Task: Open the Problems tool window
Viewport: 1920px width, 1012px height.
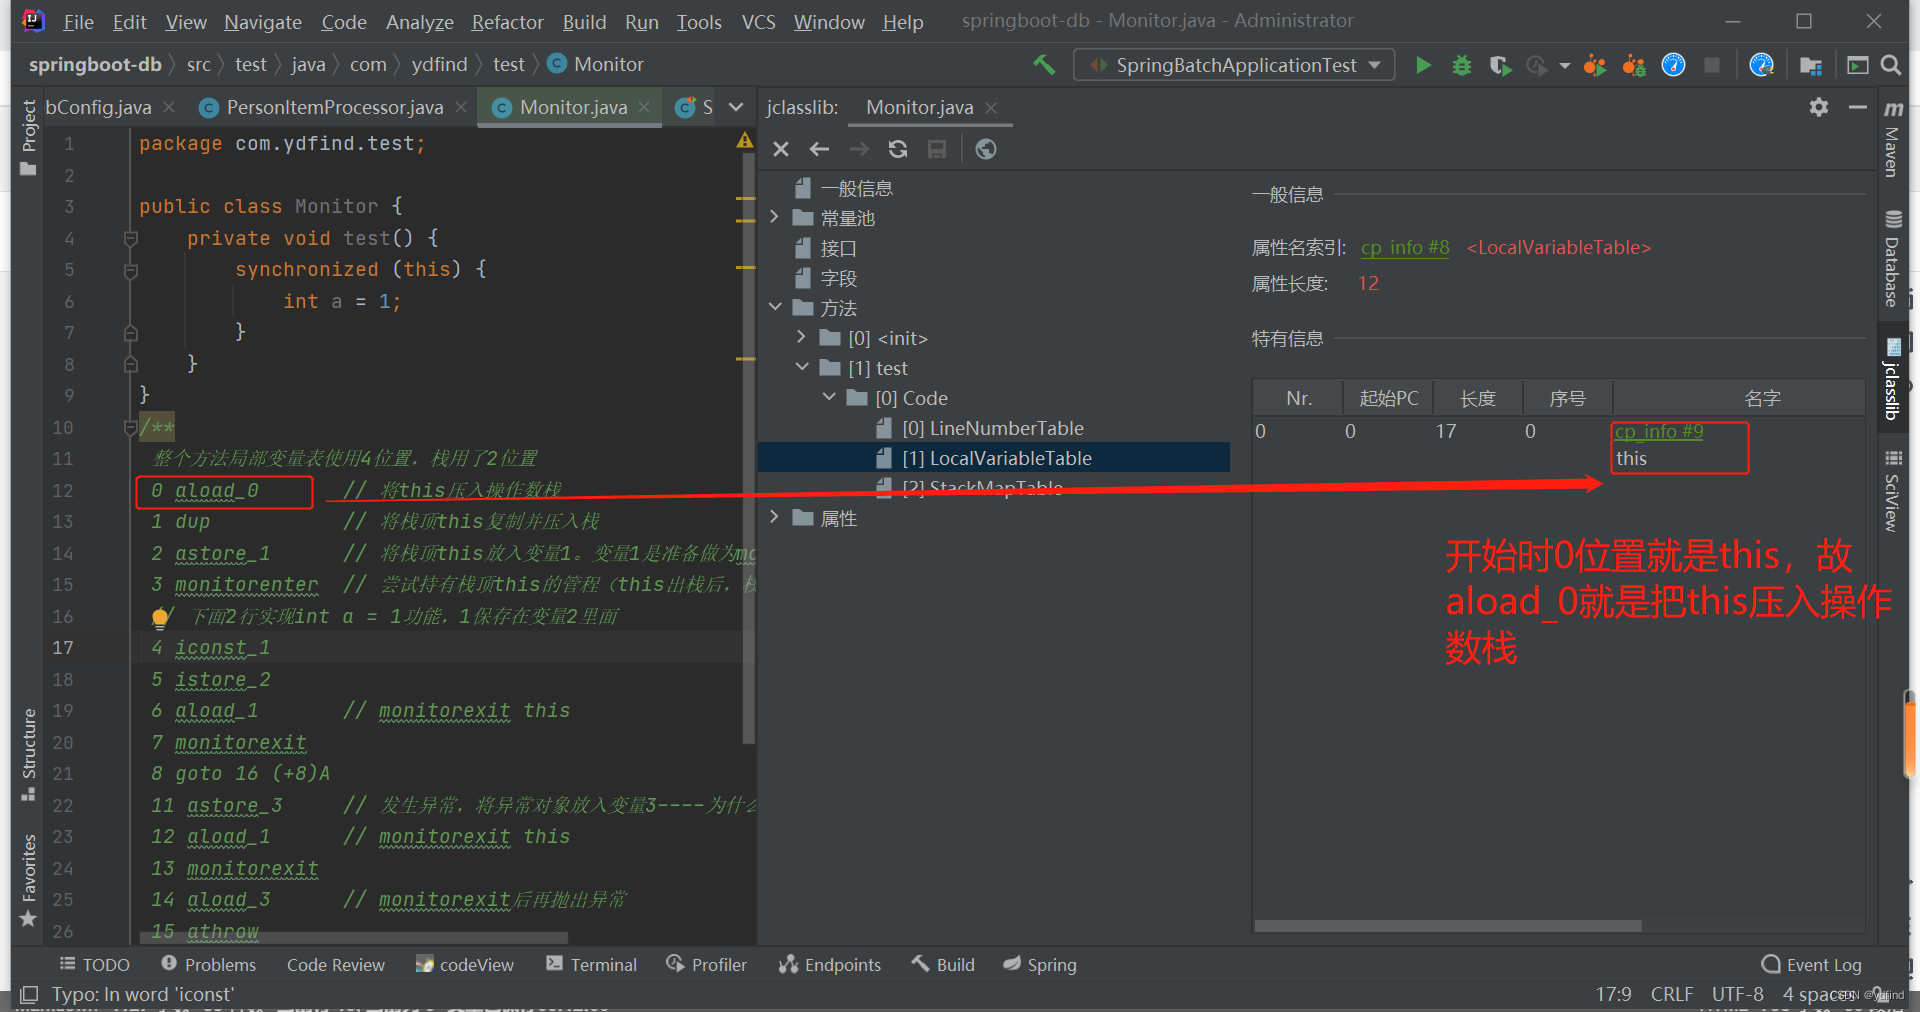Action: click(x=209, y=965)
